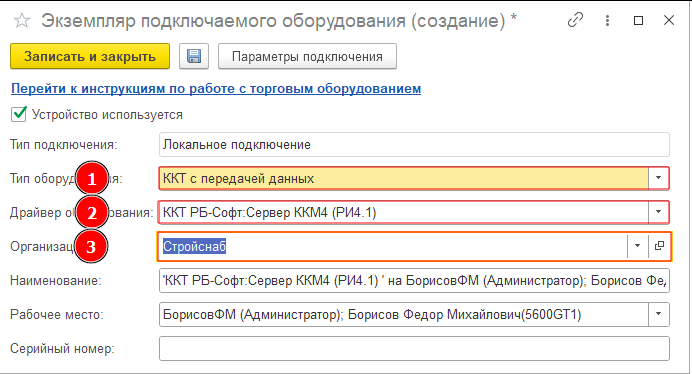Click the floppy disk save icon
This screenshot has height=374, width=692.
[x=194, y=57]
